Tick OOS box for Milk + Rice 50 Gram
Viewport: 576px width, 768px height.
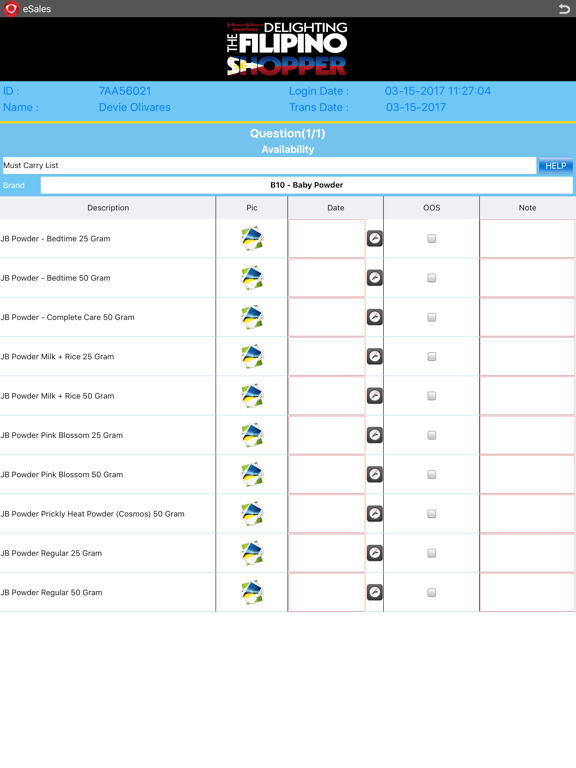(432, 396)
